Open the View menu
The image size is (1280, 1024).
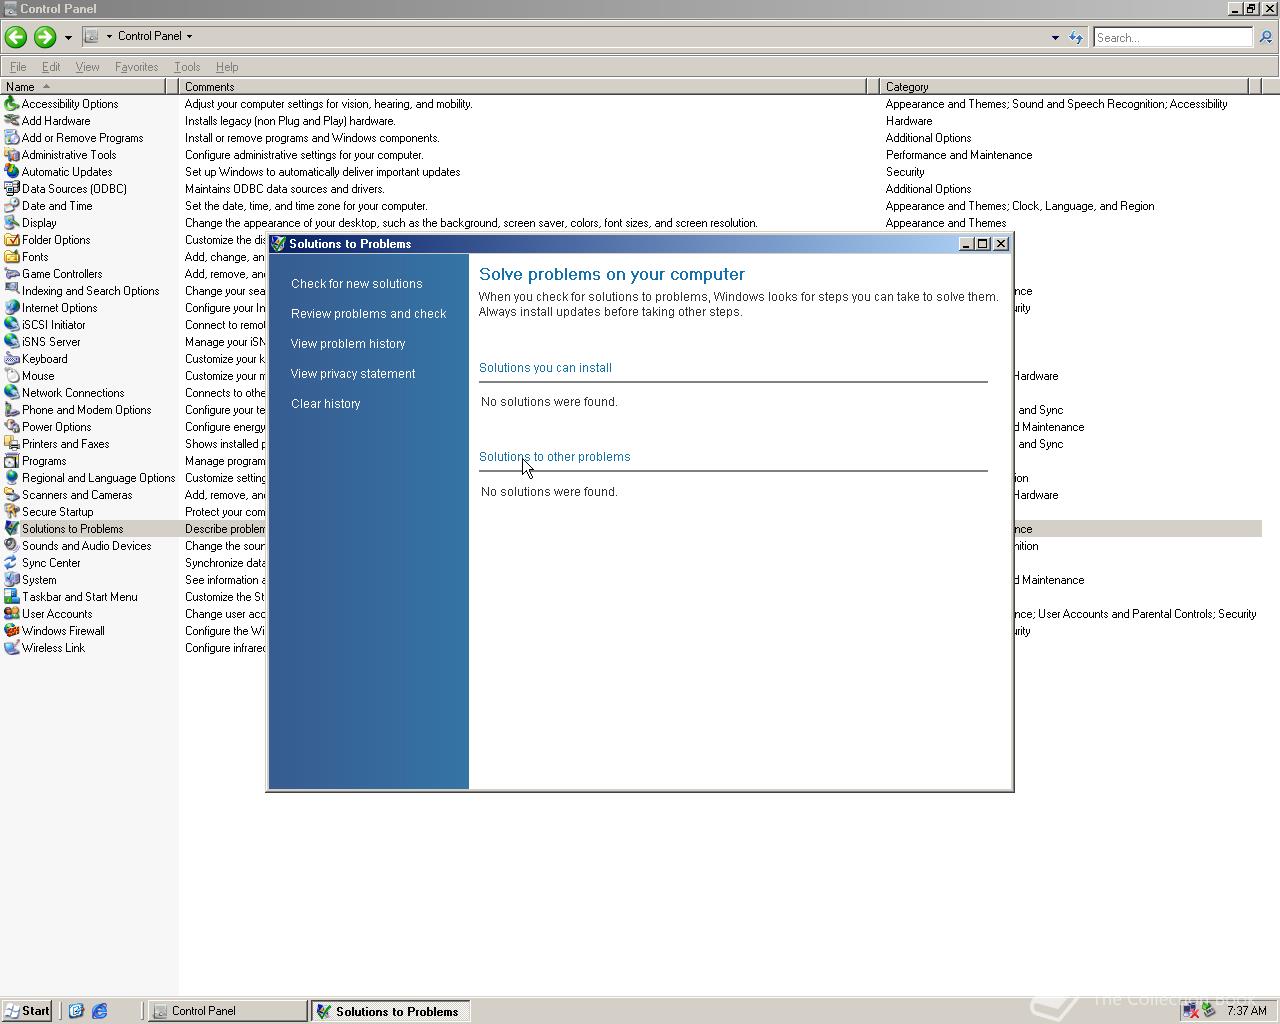pyautogui.click(x=87, y=67)
